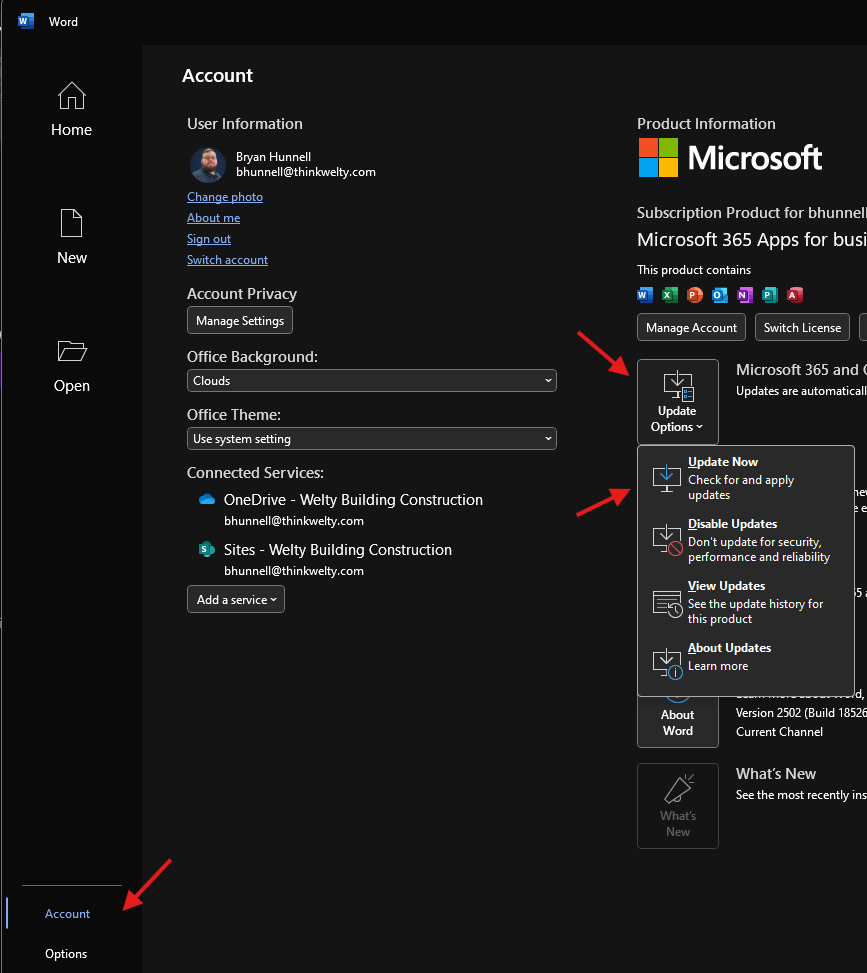Select the Home icon in the sidebar

pyautogui.click(x=71, y=96)
